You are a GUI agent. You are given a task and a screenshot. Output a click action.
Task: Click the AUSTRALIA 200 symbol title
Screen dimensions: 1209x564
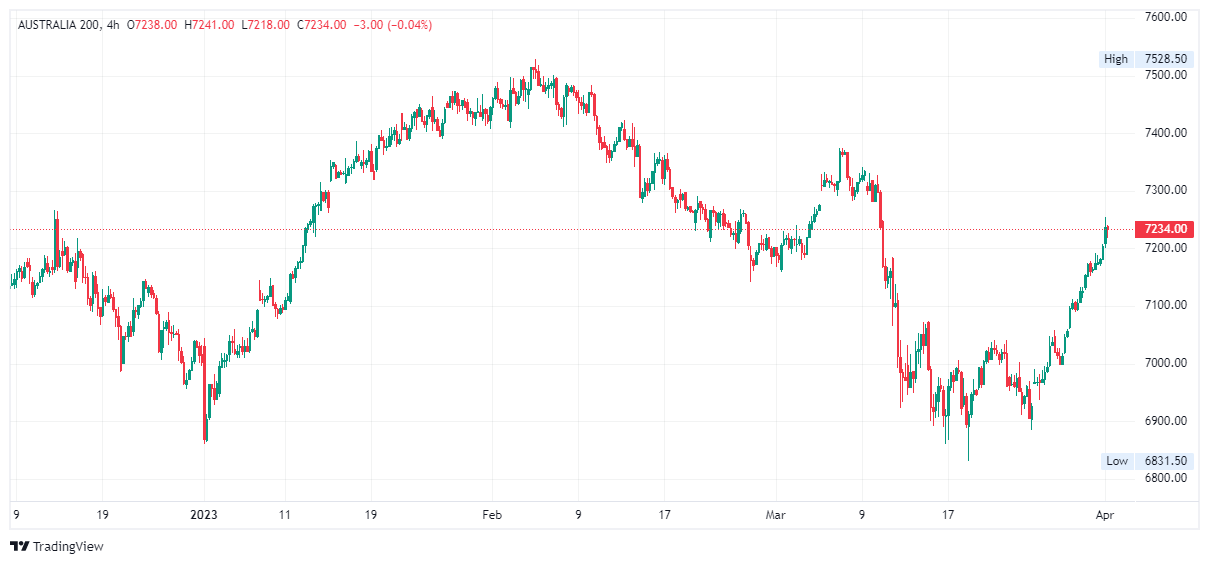(58, 25)
